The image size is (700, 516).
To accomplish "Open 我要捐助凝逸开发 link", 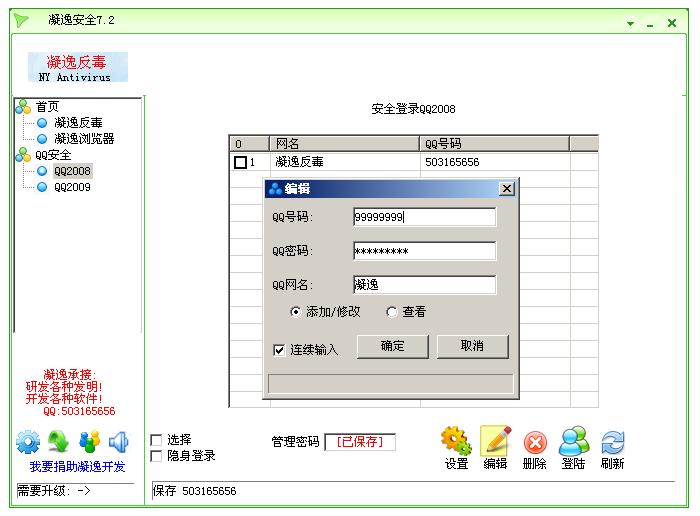I will (77, 467).
